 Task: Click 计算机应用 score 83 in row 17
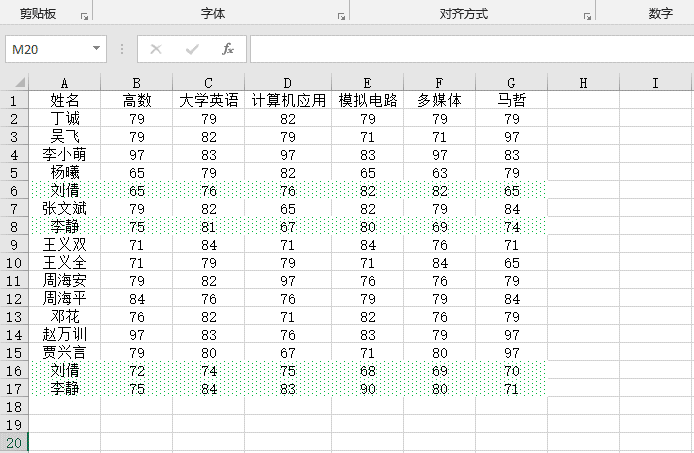pos(288,389)
